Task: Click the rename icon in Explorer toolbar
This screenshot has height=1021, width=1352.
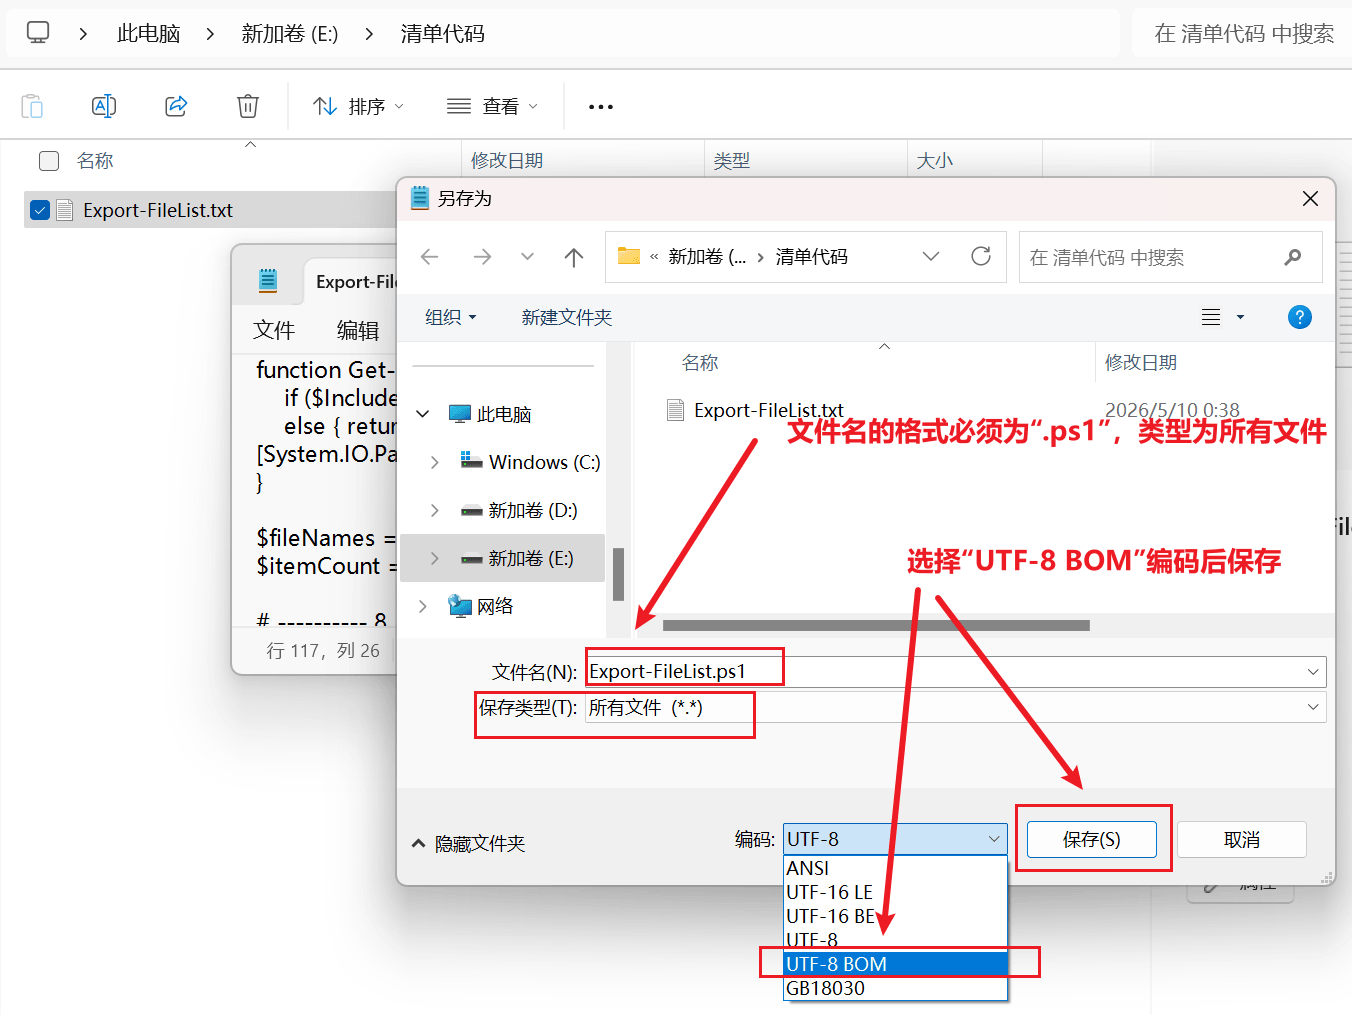Action: 104,106
